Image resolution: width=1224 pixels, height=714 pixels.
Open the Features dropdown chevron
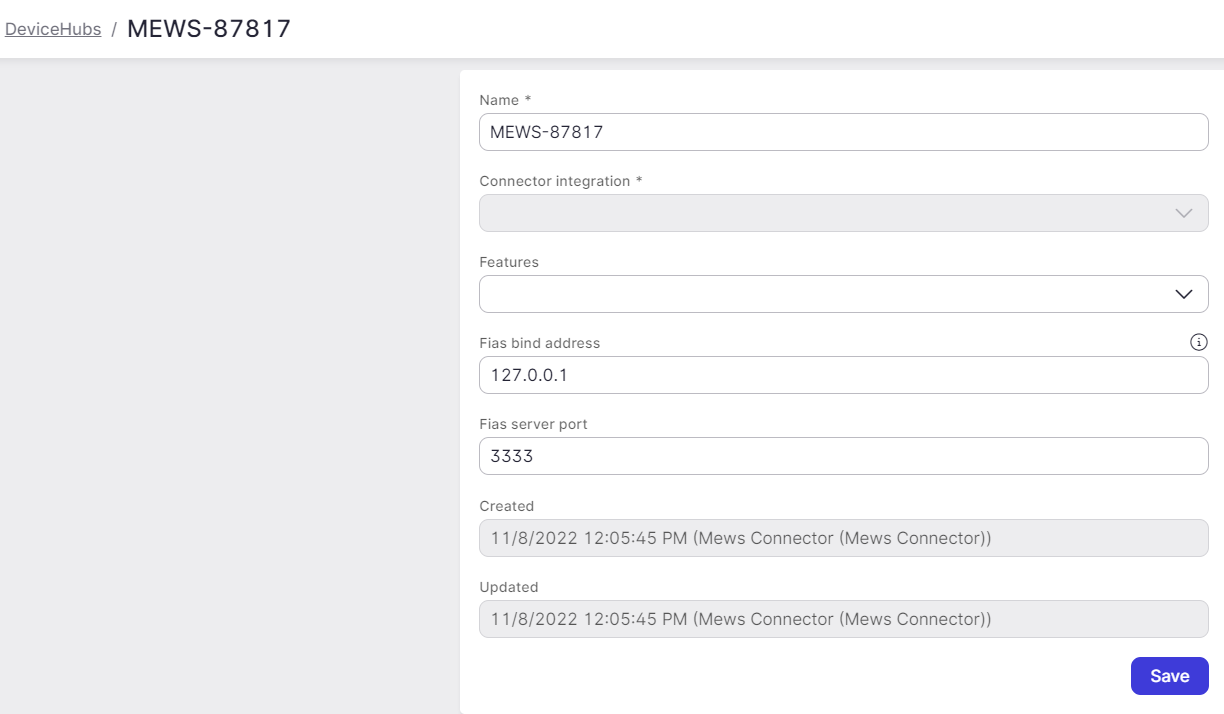(1183, 294)
